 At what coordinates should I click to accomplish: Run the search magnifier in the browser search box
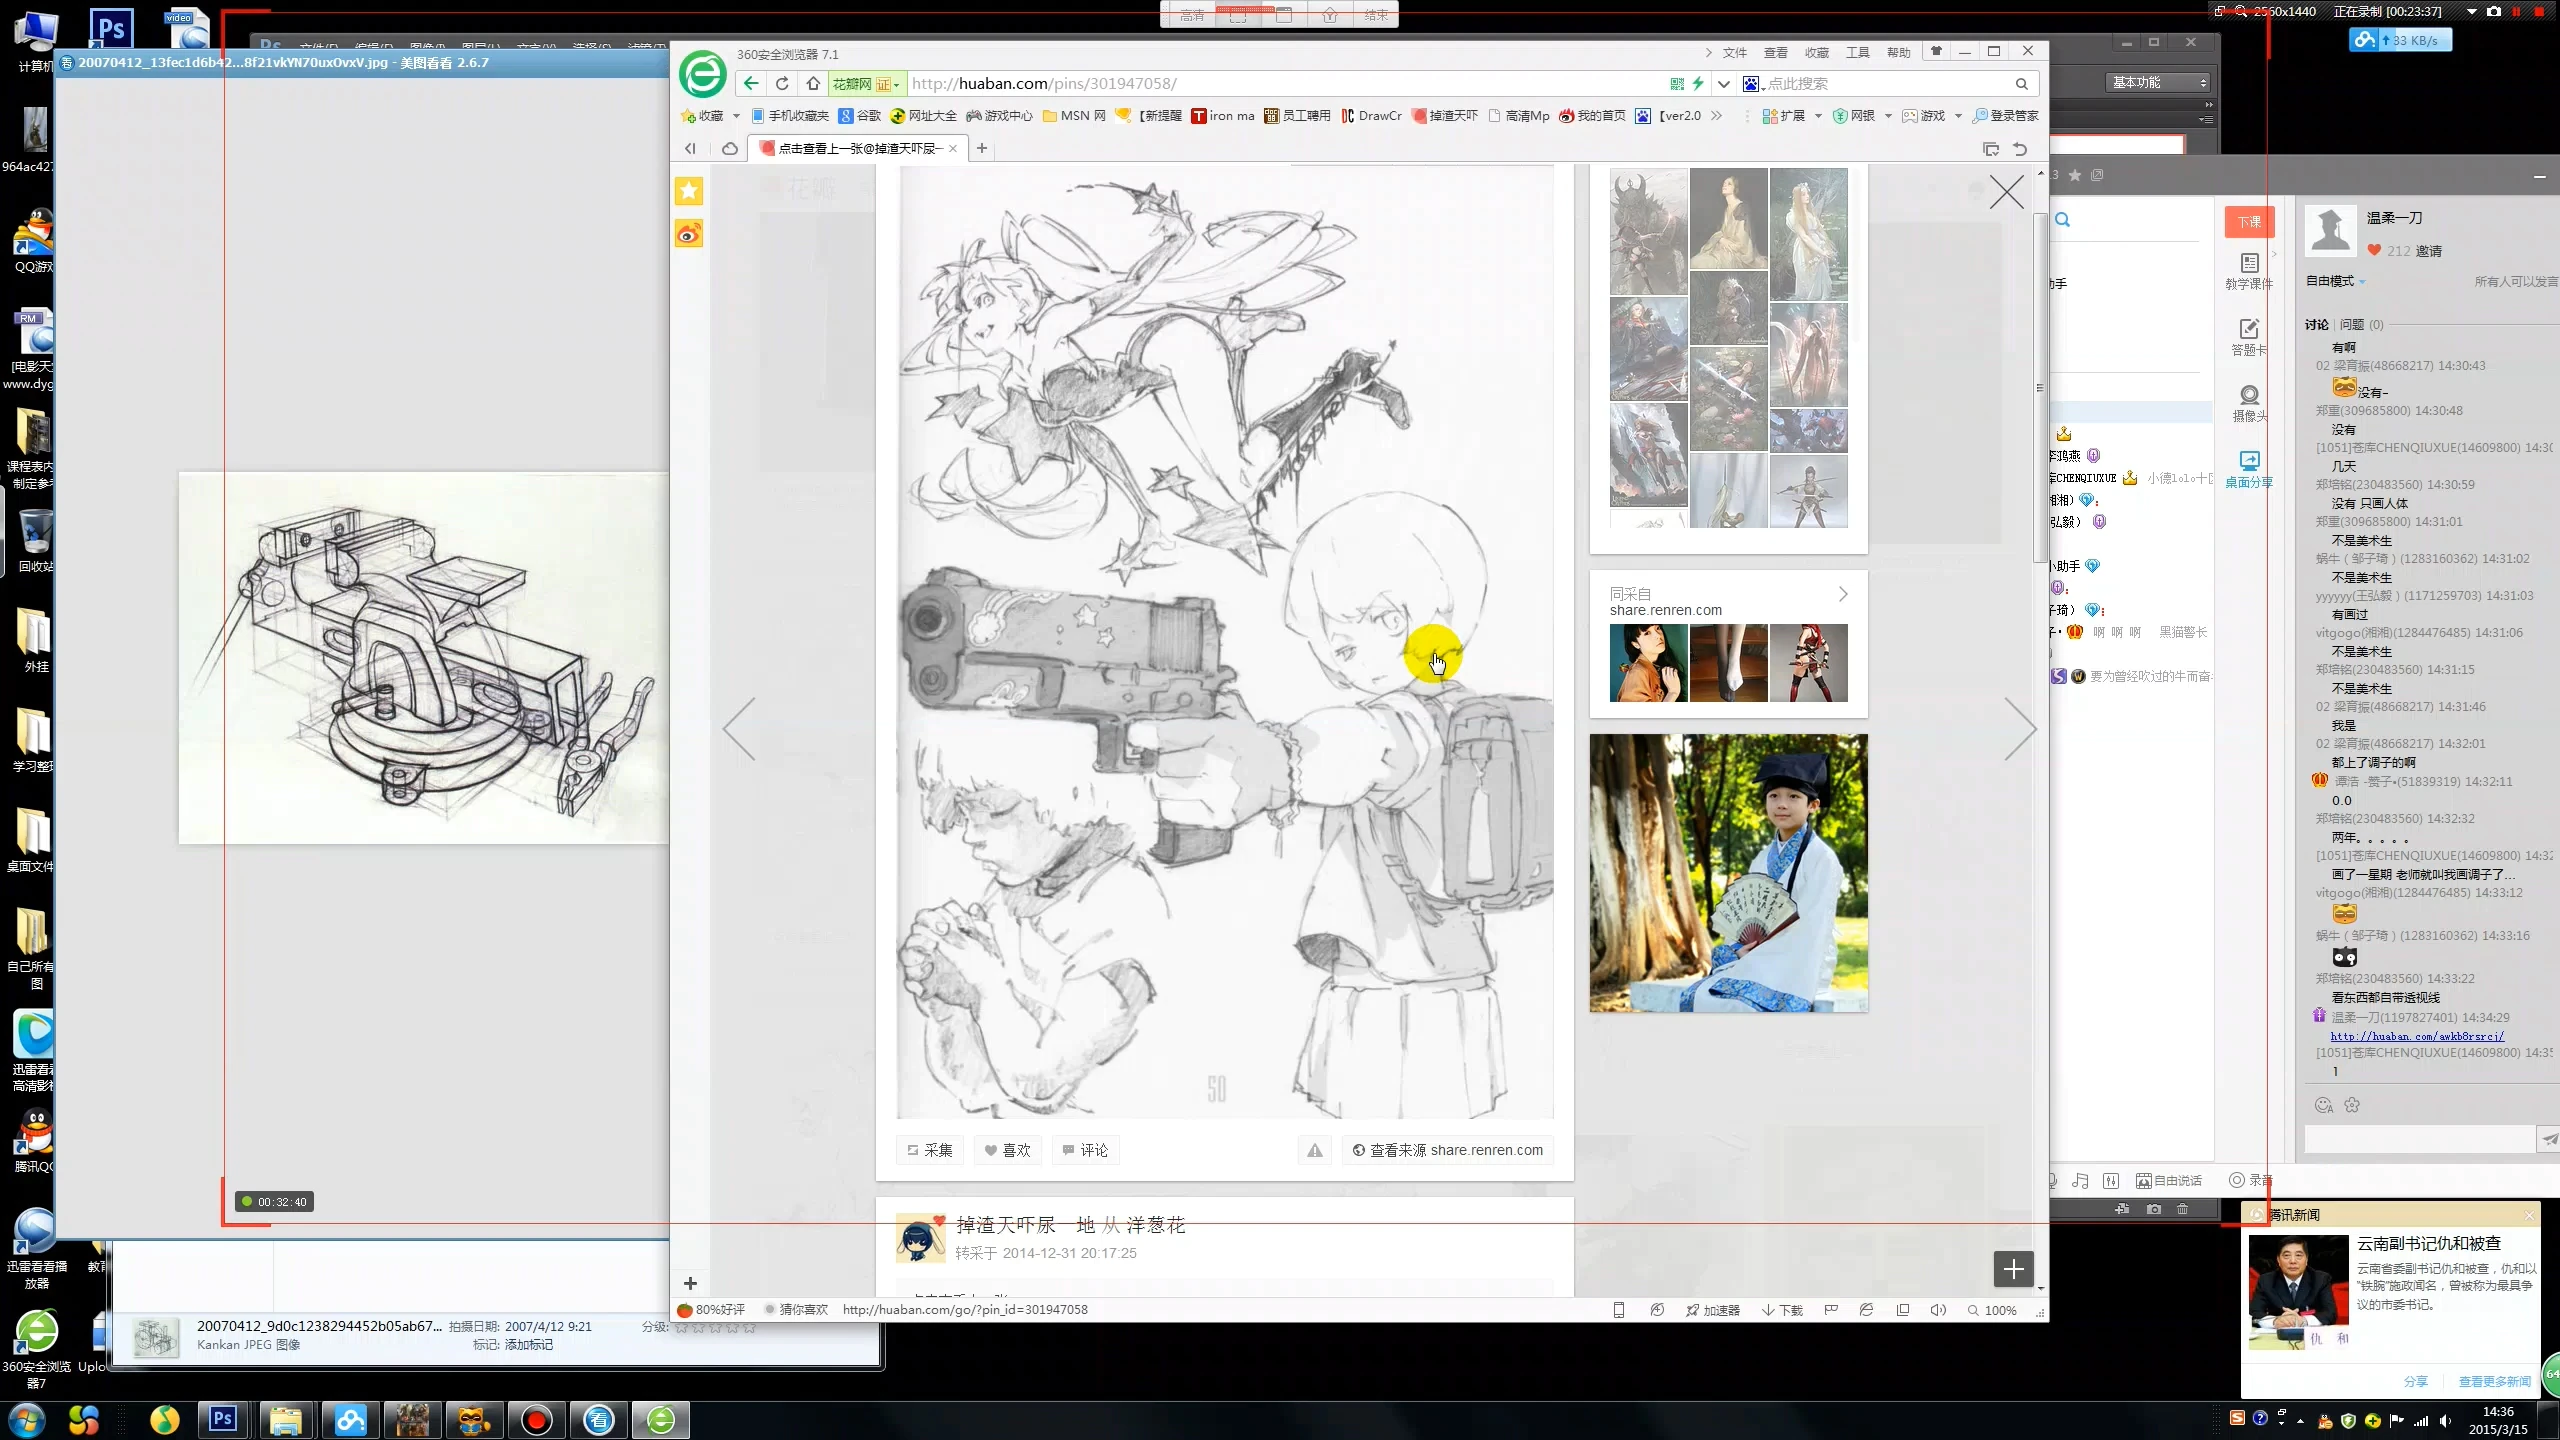[2021, 84]
